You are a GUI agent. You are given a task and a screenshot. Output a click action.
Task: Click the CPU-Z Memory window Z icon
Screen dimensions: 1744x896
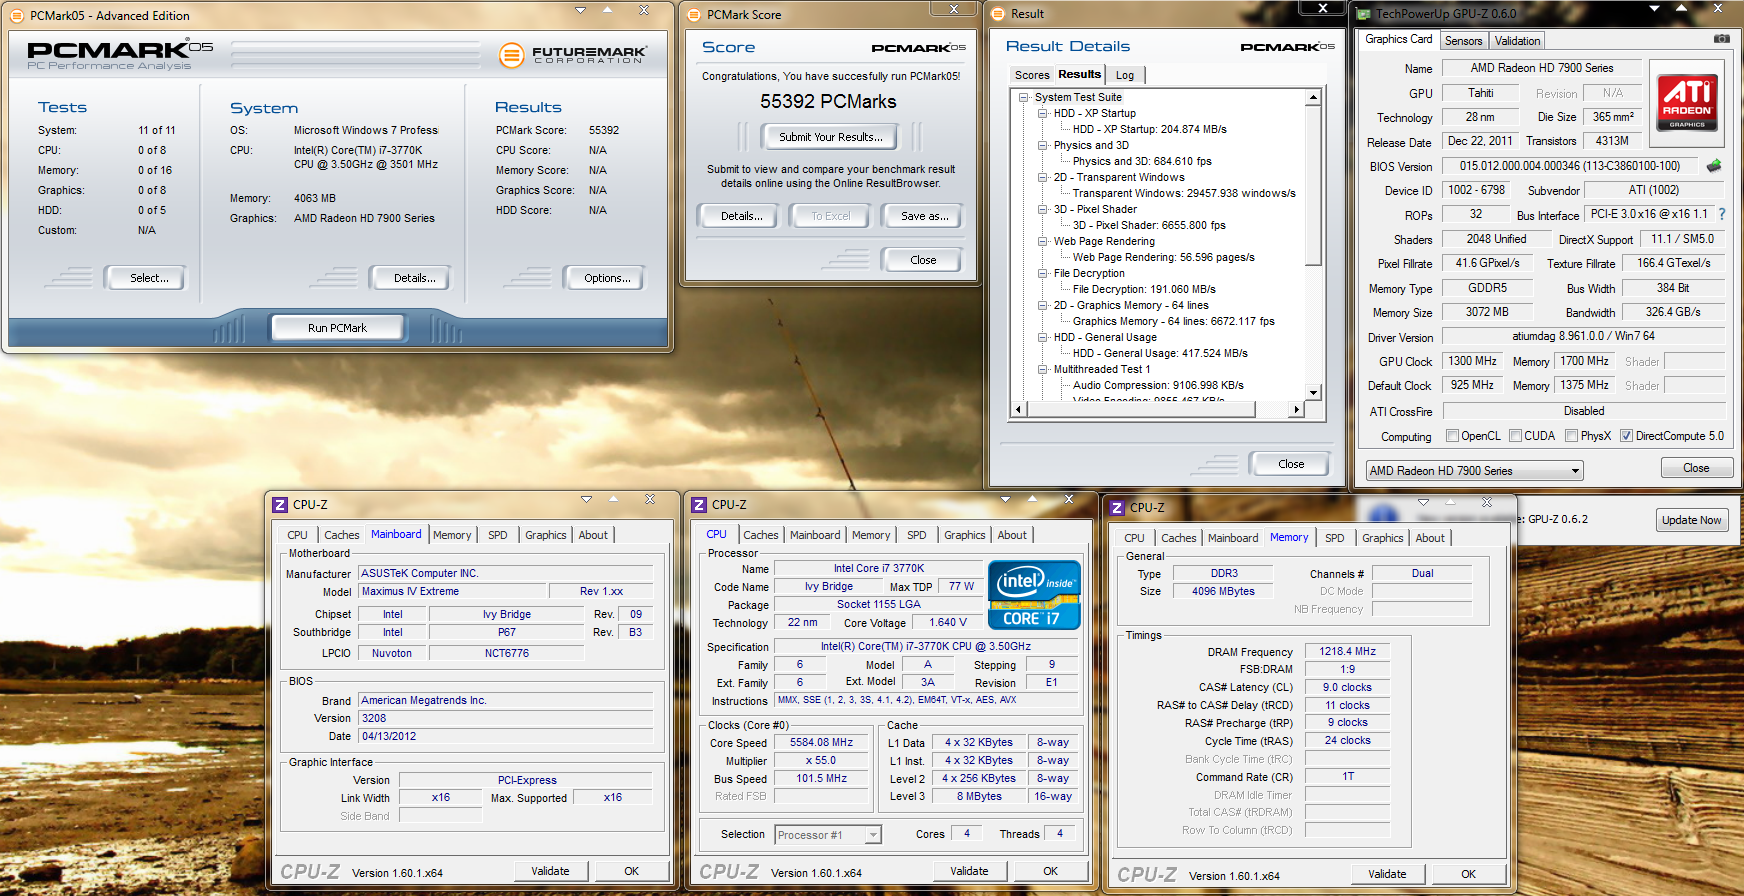point(1117,508)
